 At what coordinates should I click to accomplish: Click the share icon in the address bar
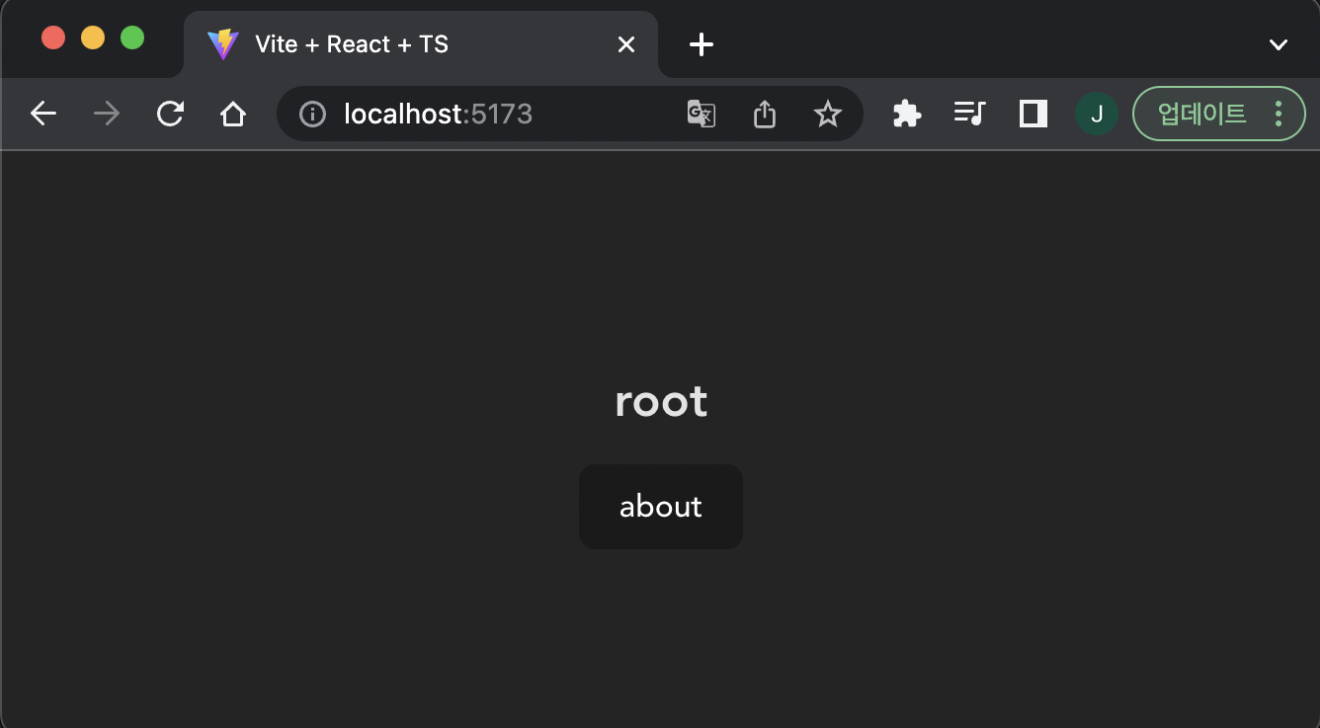click(764, 114)
